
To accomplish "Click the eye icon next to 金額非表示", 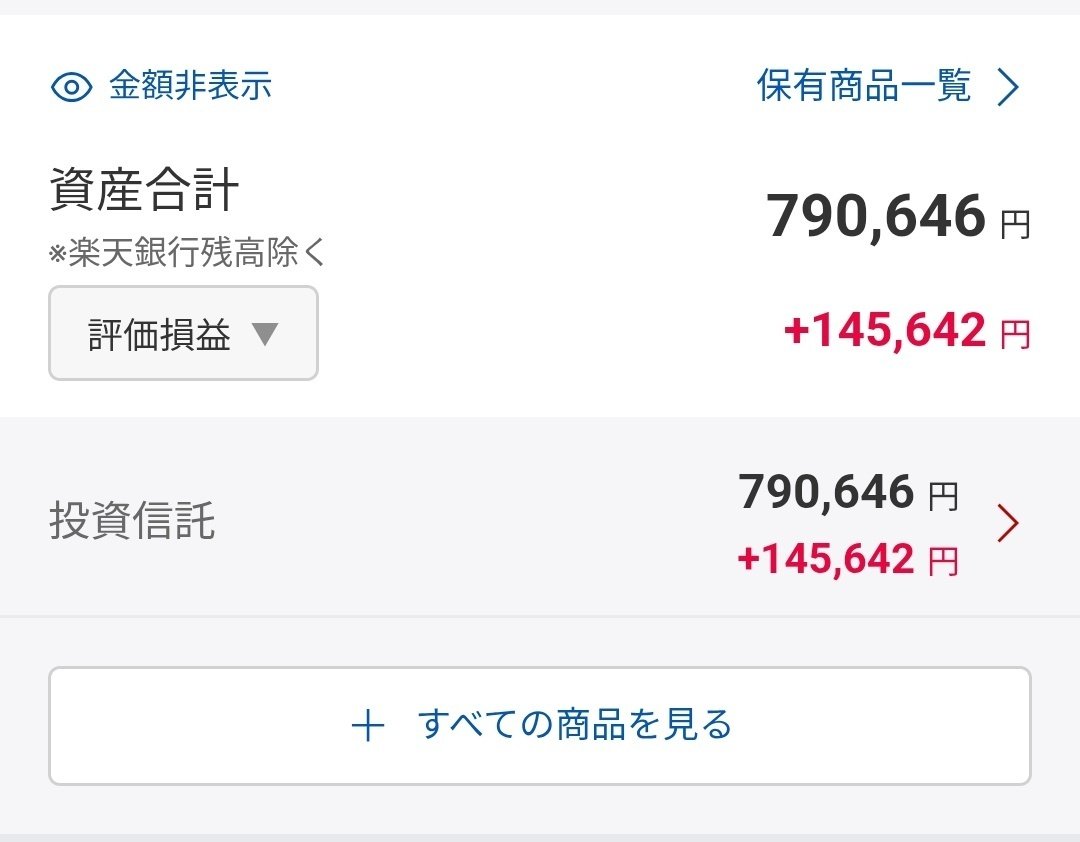I will point(70,88).
